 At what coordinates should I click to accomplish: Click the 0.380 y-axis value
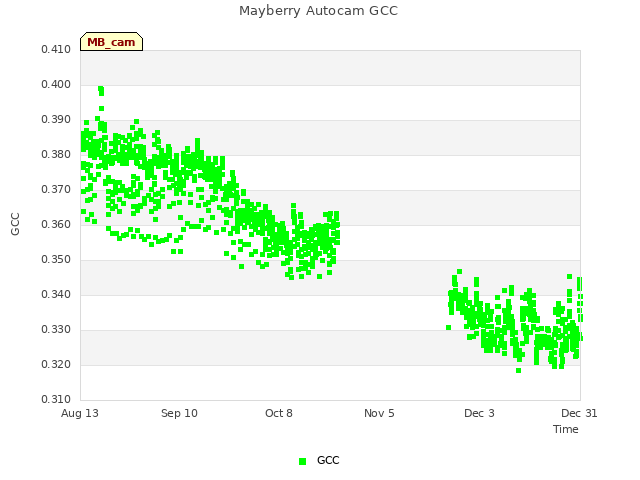(56, 155)
